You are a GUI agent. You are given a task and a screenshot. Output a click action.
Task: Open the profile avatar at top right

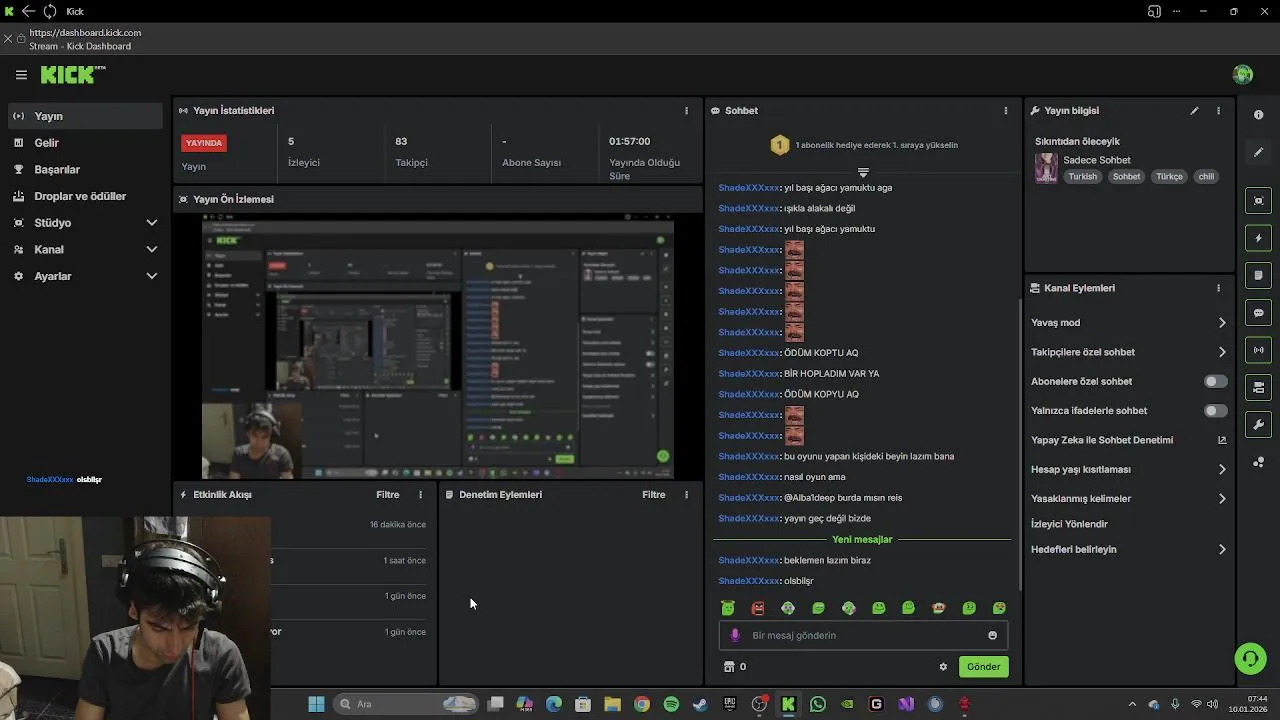click(1243, 75)
